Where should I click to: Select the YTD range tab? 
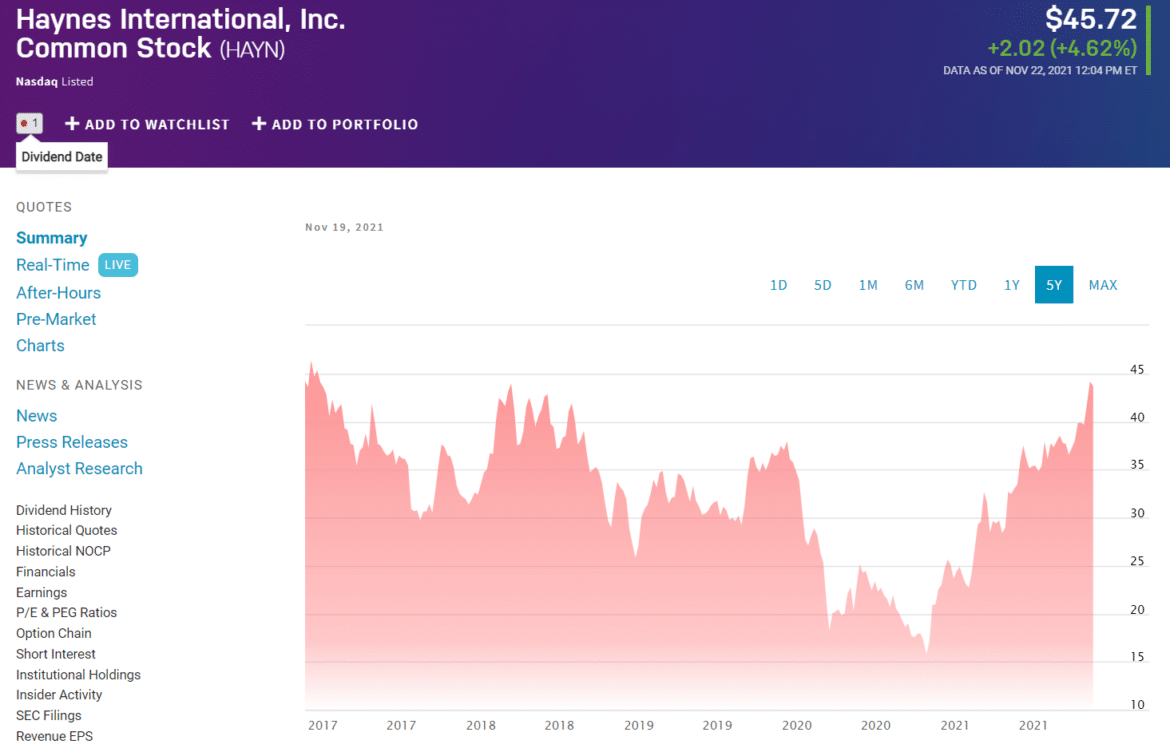[x=963, y=284]
